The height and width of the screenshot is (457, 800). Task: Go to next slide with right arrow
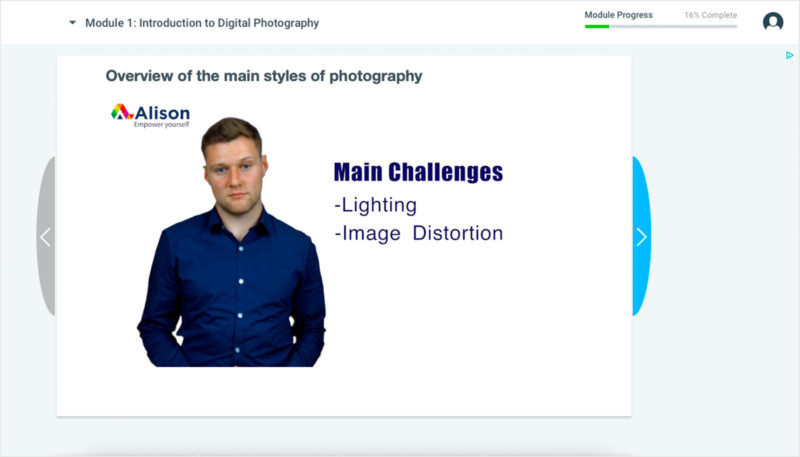641,236
